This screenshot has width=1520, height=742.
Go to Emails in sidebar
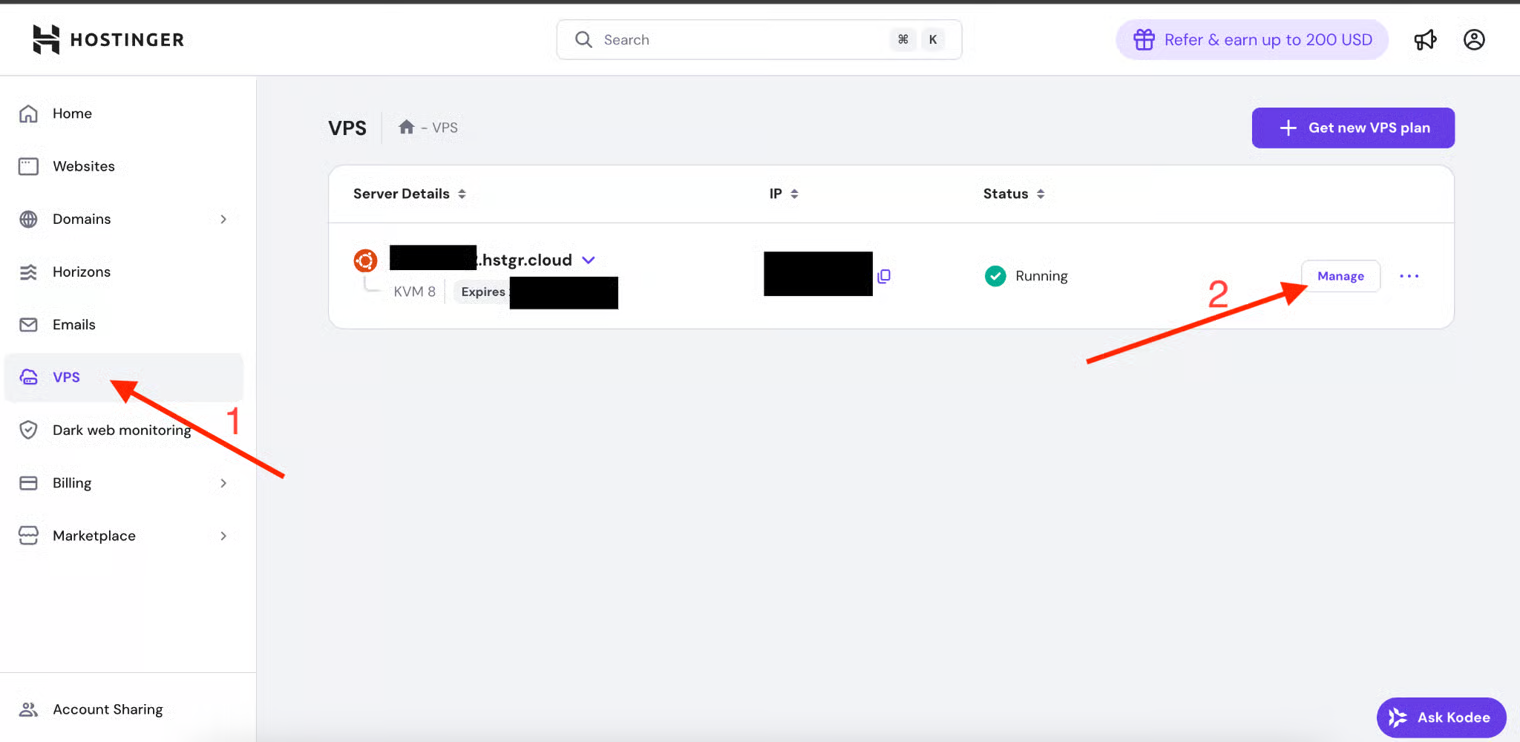(x=74, y=325)
